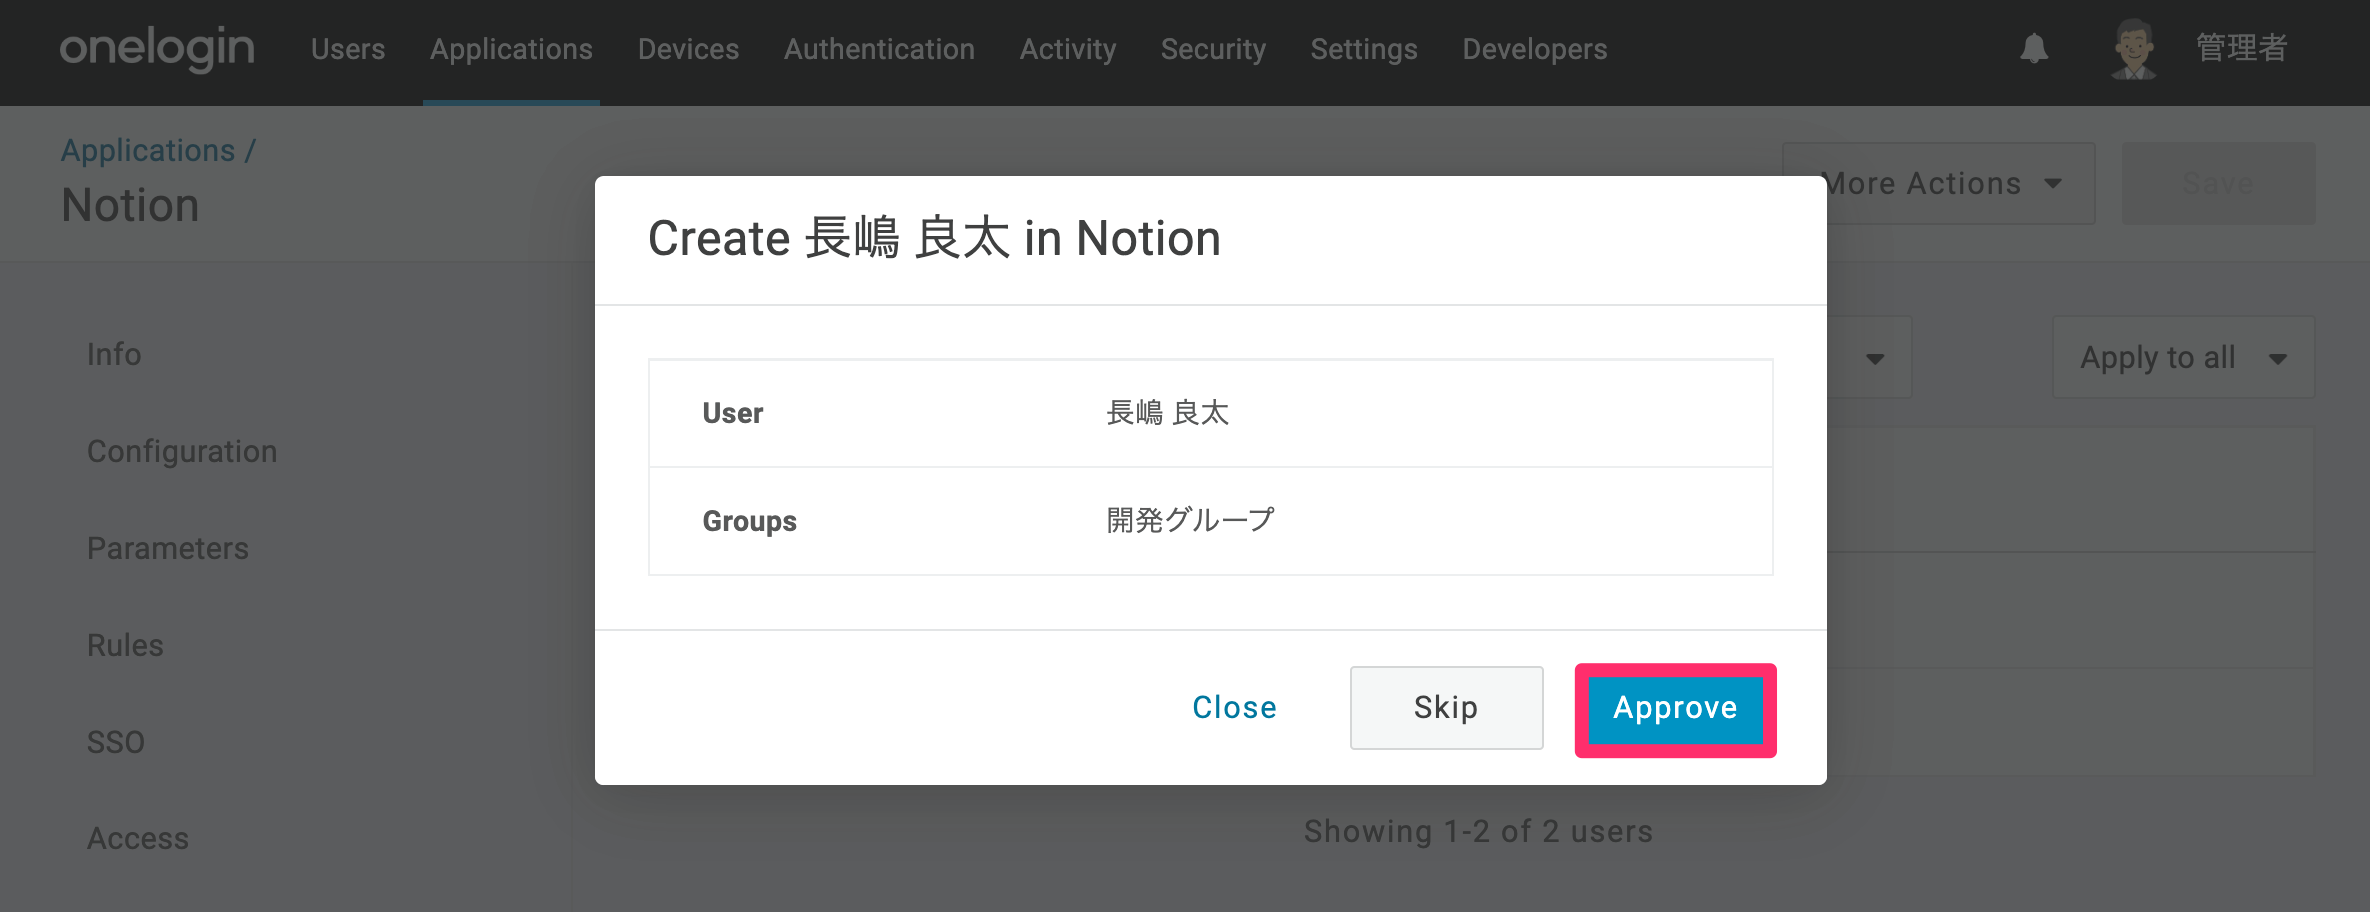Open the Activity menu
The image size is (2370, 912).
click(1067, 49)
